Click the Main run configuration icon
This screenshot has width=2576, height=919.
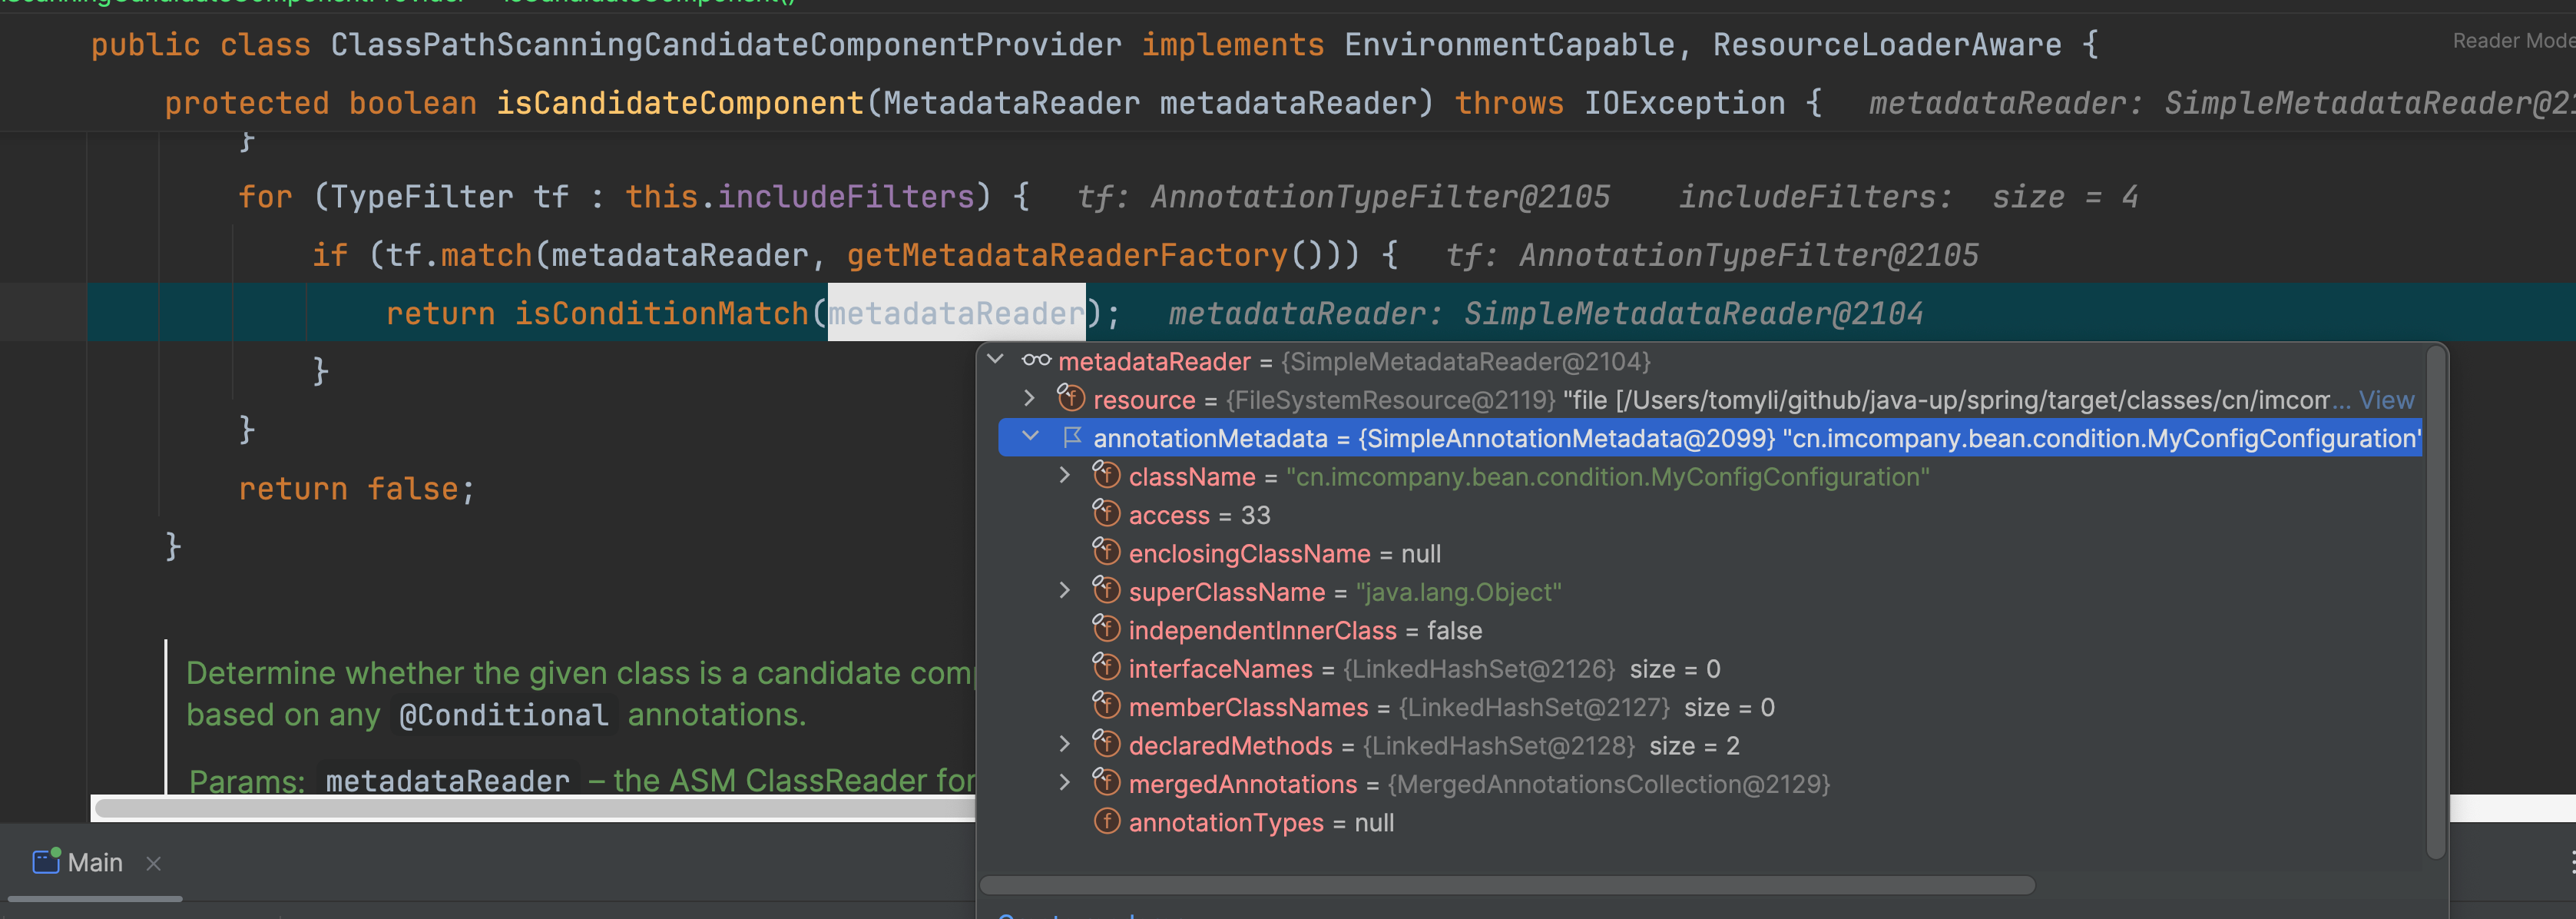tap(46, 860)
